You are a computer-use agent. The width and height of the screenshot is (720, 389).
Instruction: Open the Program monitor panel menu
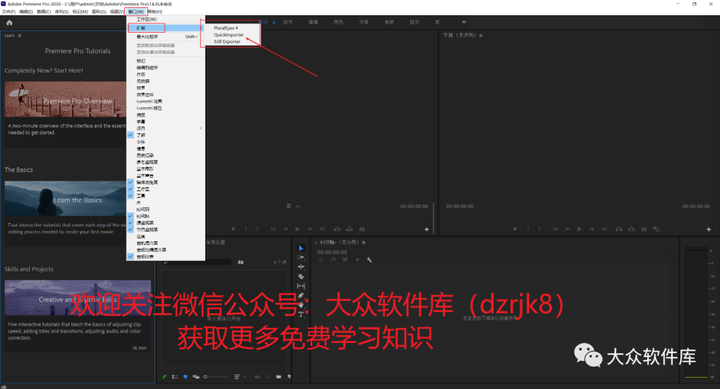pyautogui.click(x=481, y=35)
